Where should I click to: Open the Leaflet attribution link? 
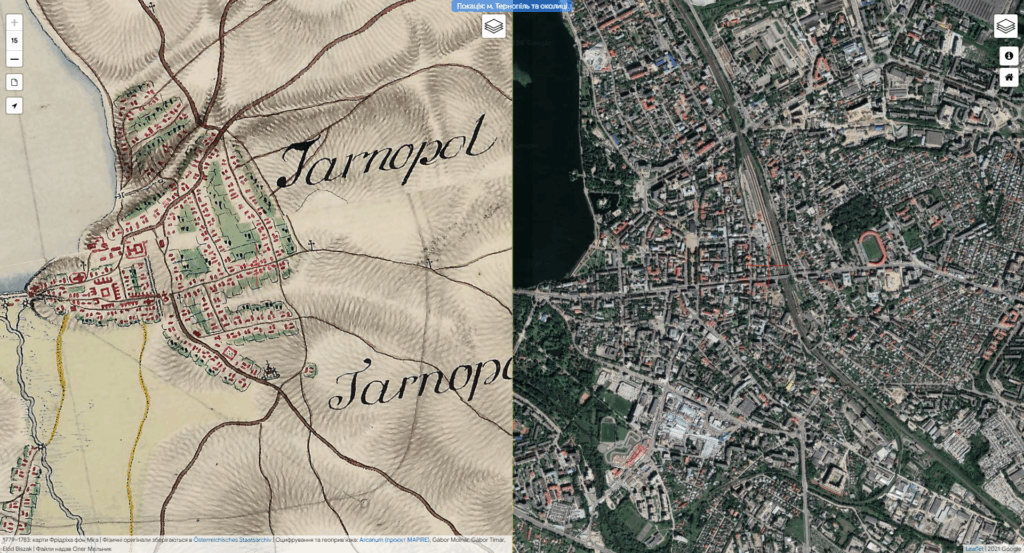pyautogui.click(x=974, y=549)
